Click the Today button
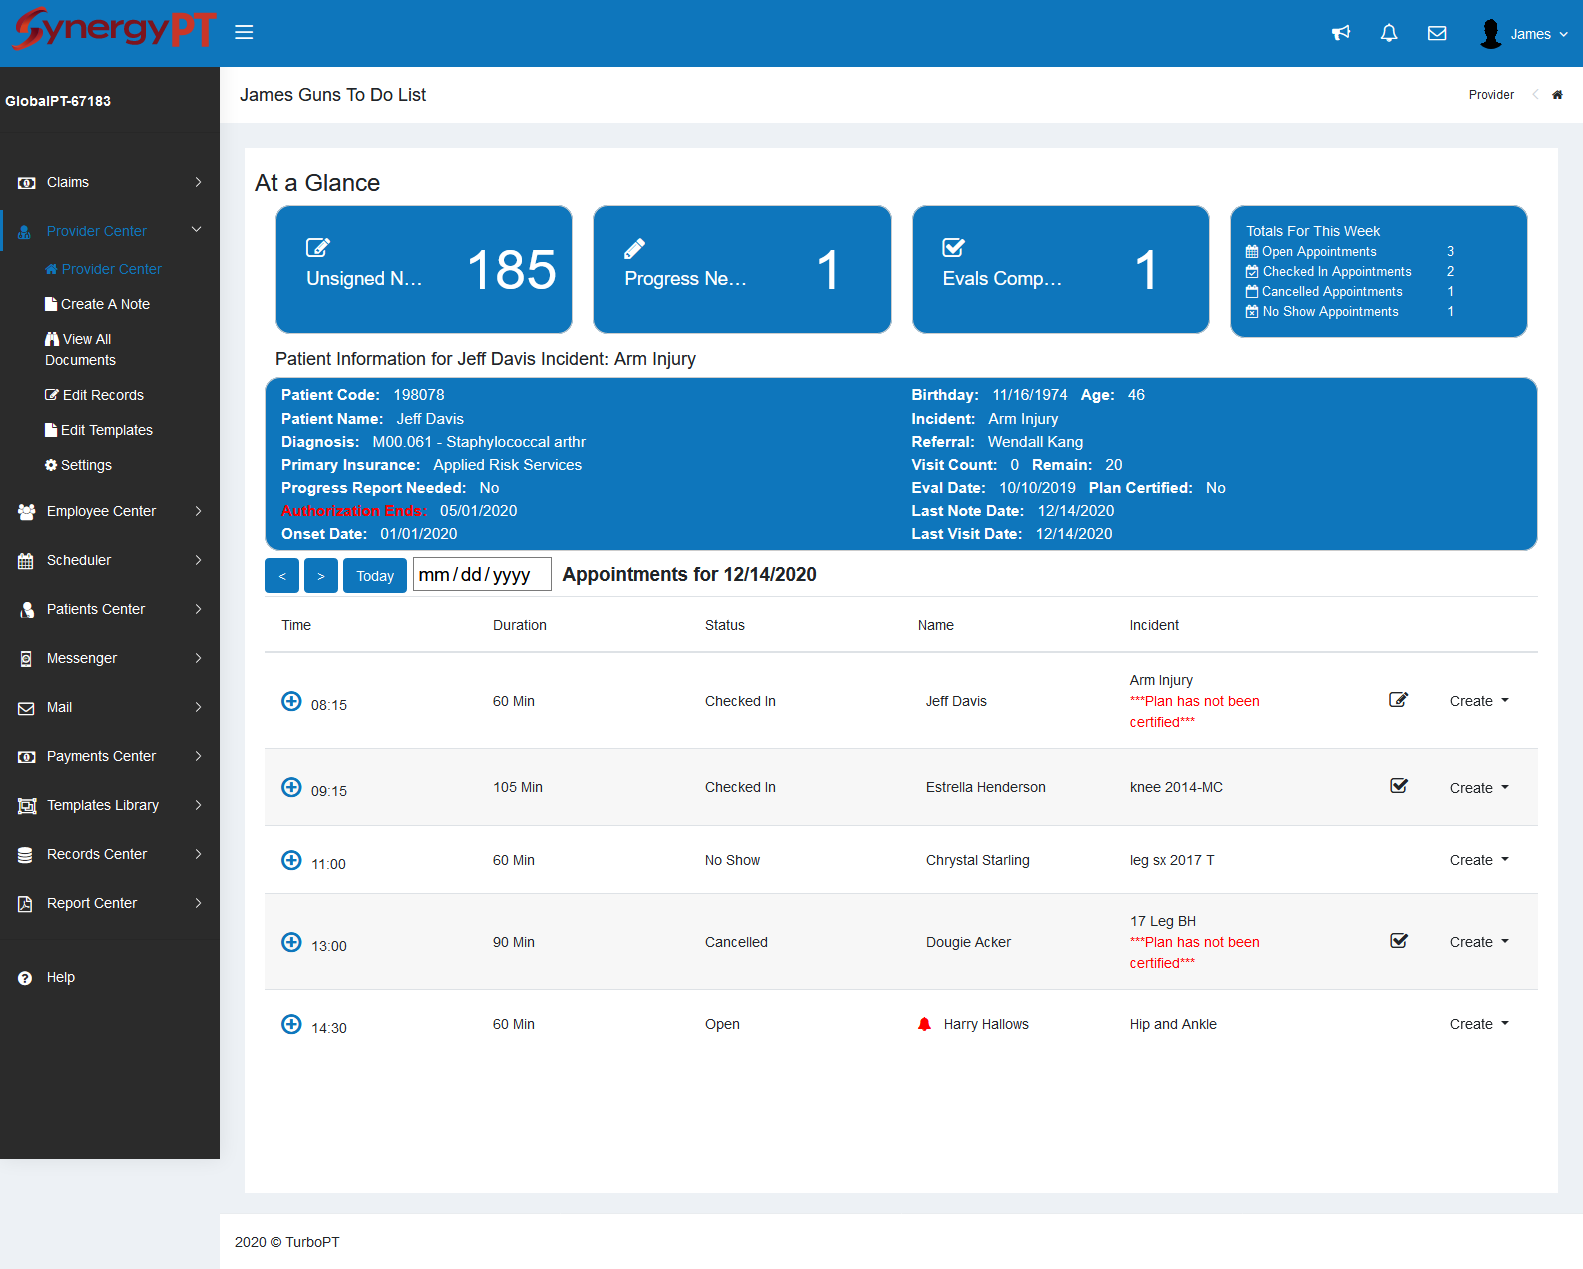Screen dimensions: 1583x1269 tap(375, 576)
